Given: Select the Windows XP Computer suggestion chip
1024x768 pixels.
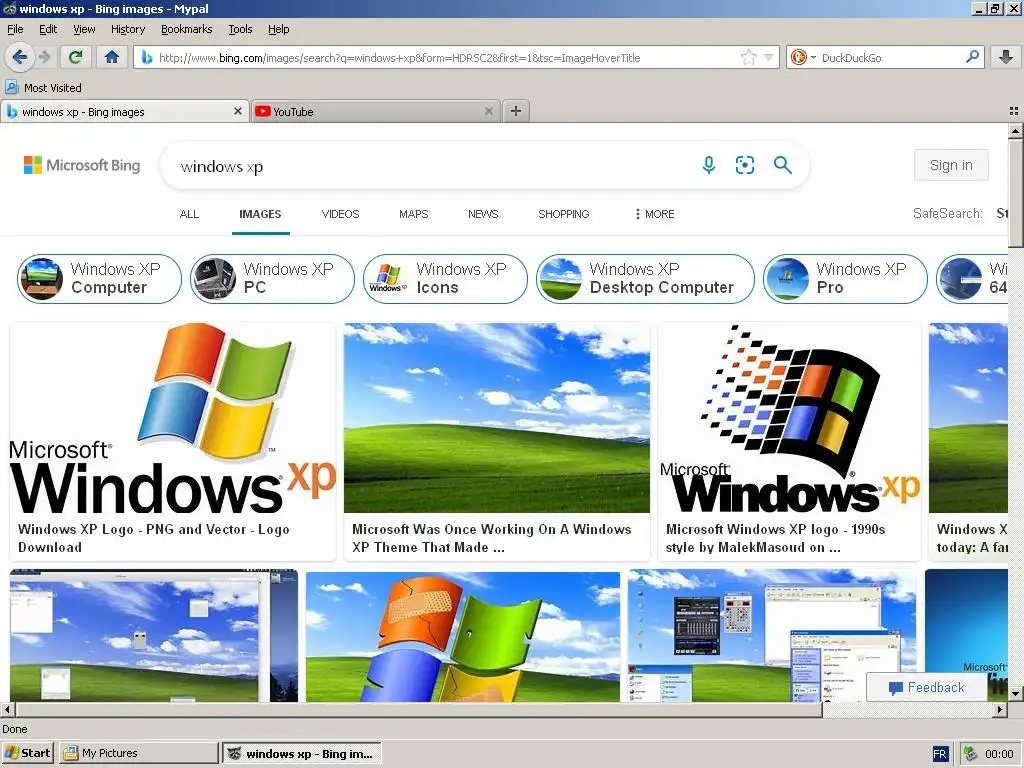Looking at the screenshot, I should [99, 279].
